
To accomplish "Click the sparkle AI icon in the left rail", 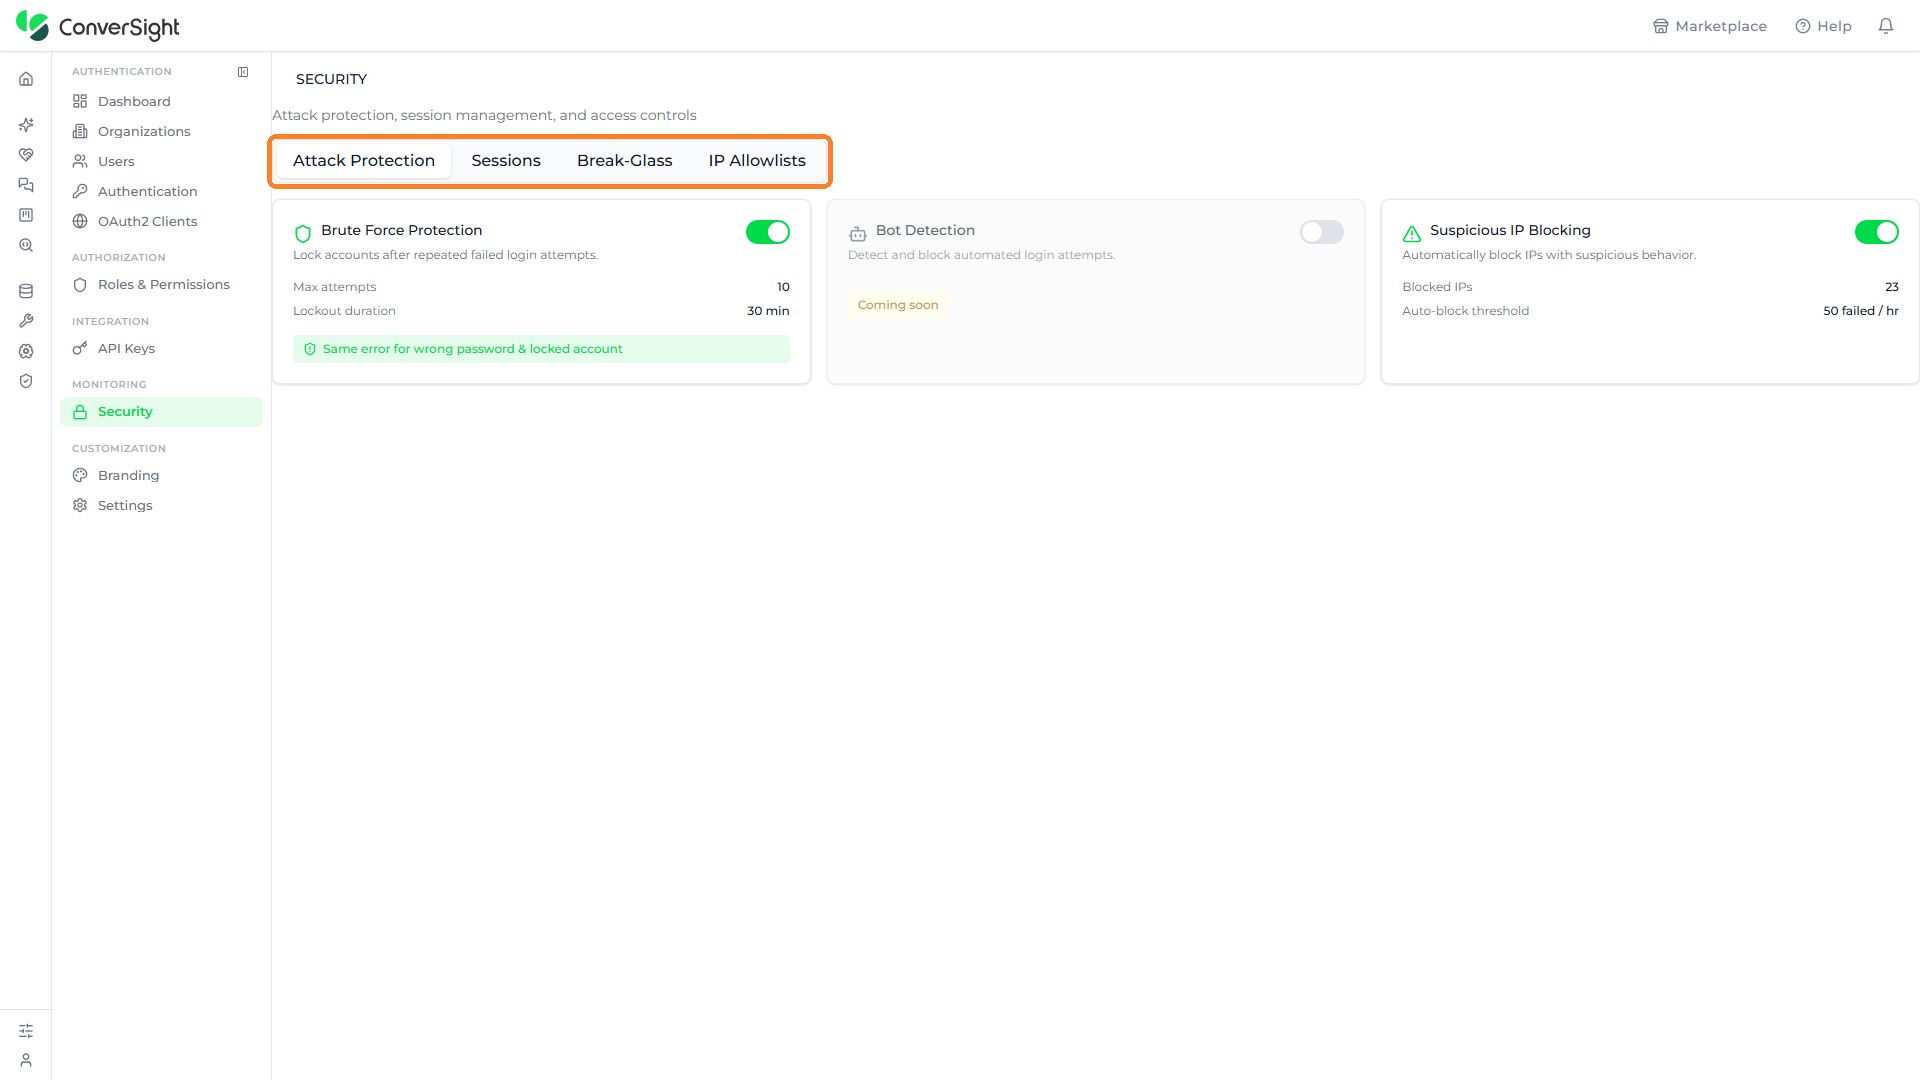I will (x=26, y=125).
